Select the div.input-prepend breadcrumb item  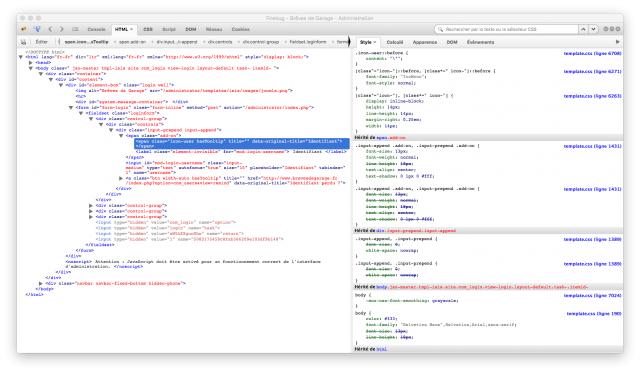177,42
